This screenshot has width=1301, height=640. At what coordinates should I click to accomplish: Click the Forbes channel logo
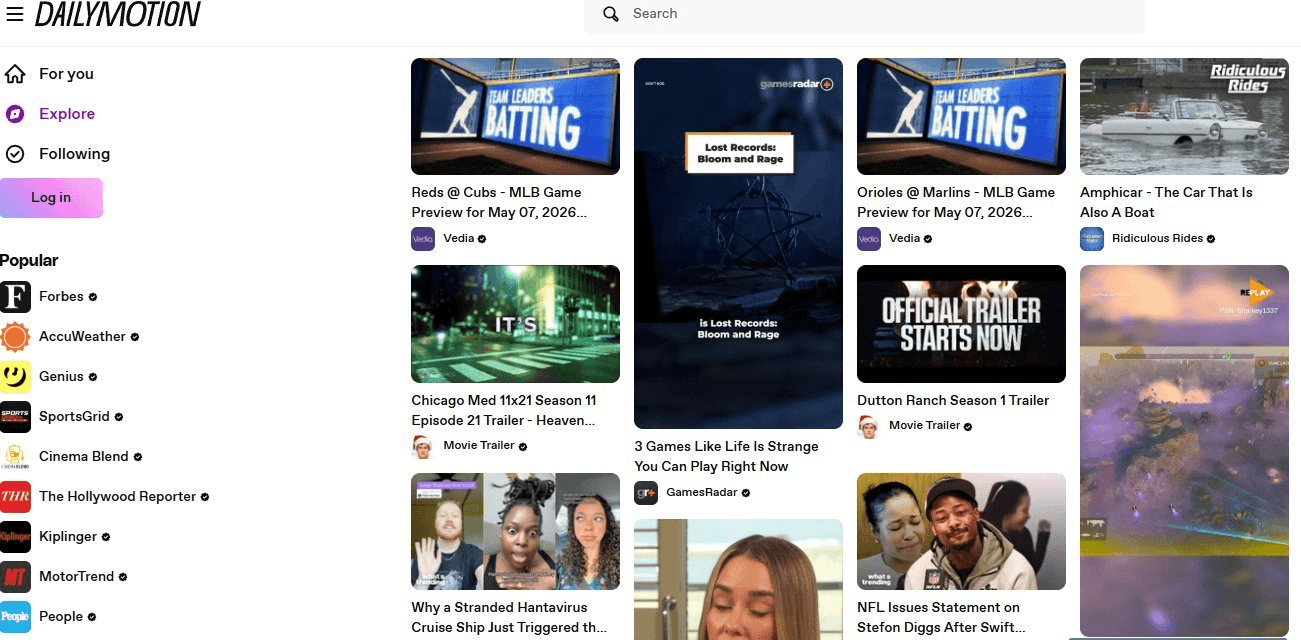pos(15,297)
